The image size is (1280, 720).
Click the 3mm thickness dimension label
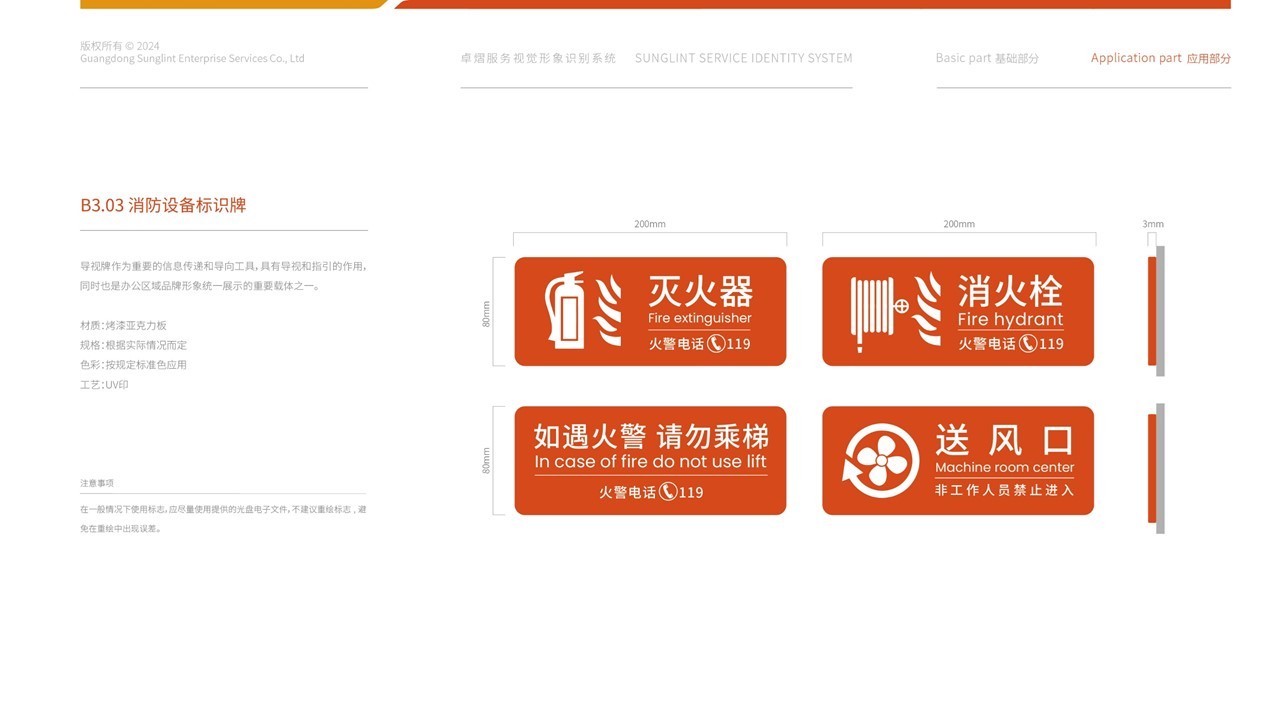point(1150,224)
